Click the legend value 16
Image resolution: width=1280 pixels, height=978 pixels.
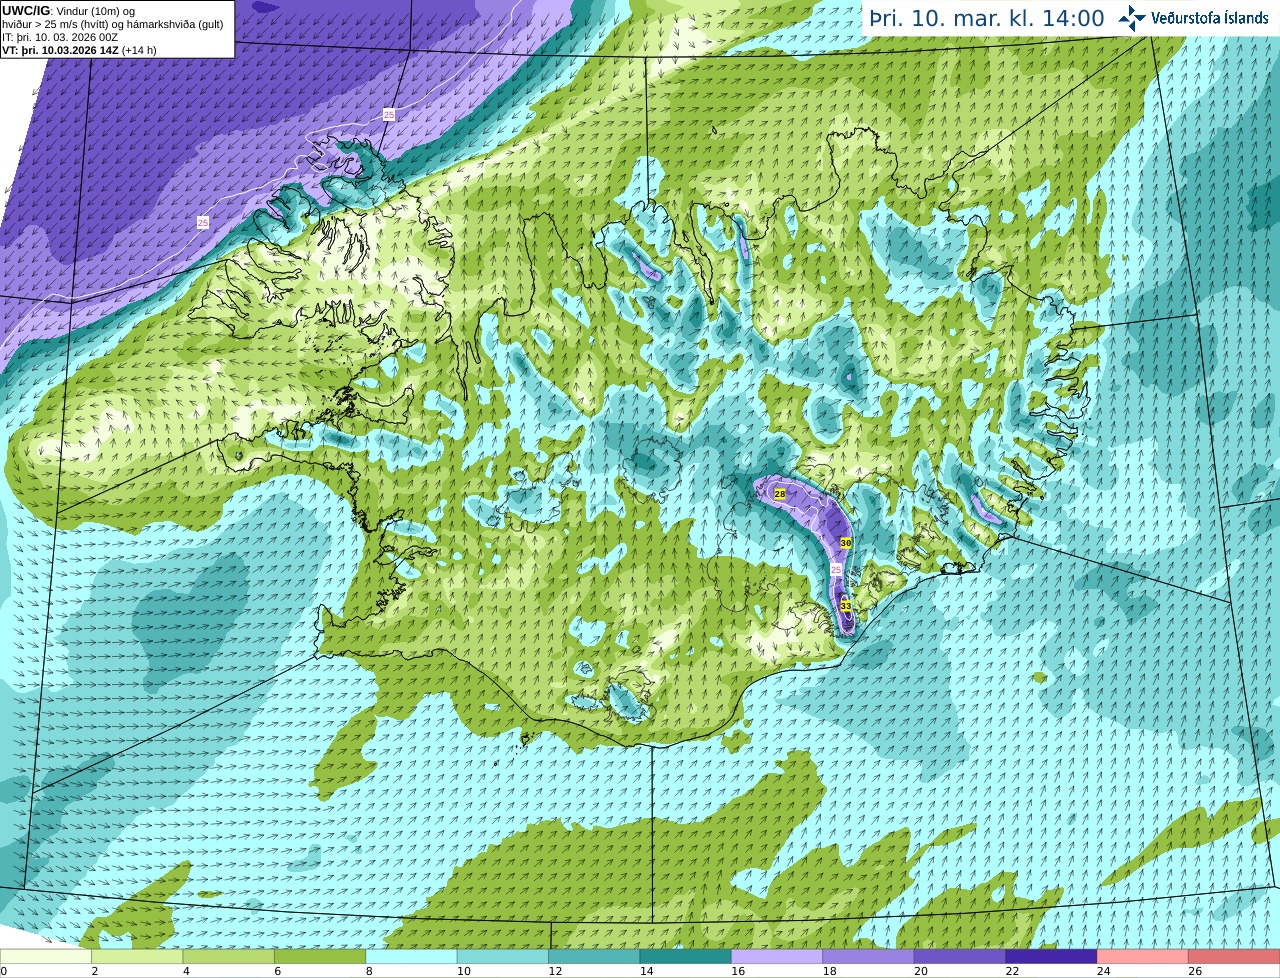[738, 971]
